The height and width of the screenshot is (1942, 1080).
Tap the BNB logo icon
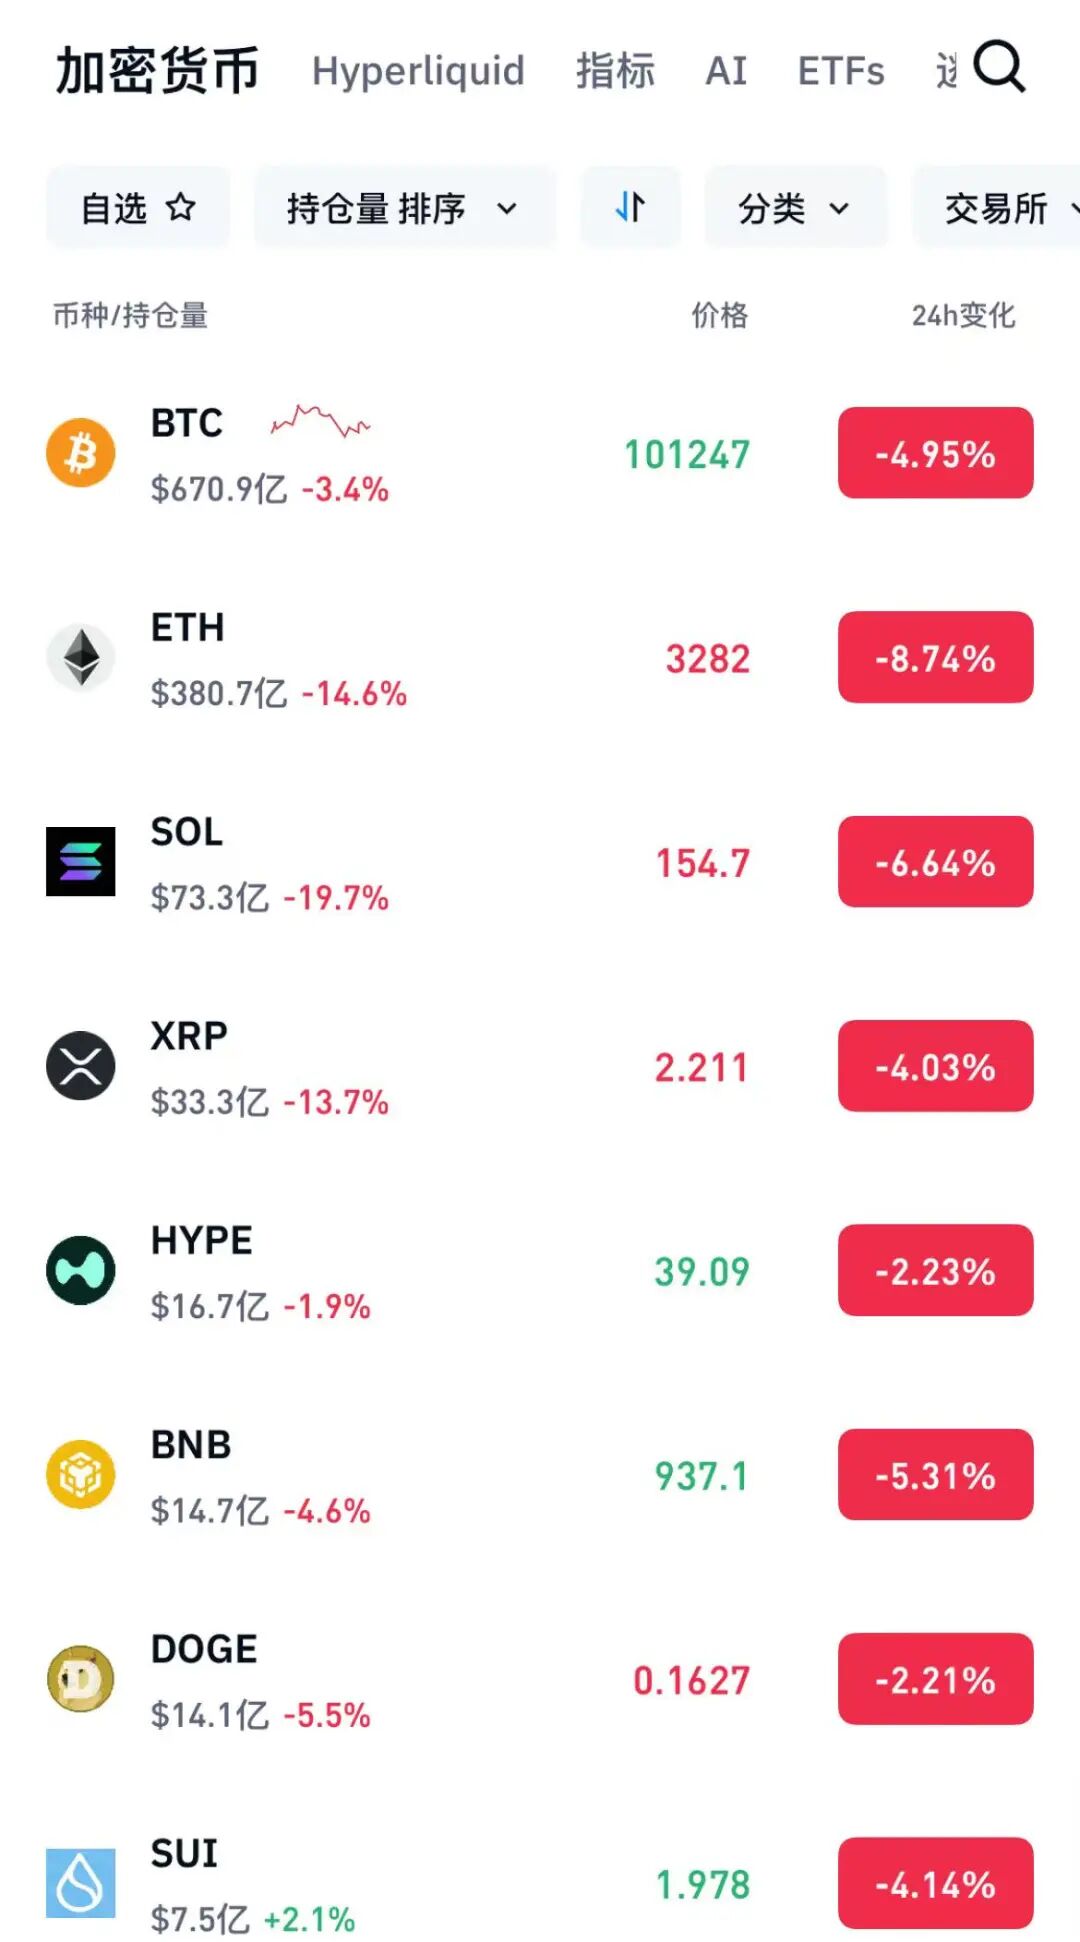pos(81,1474)
